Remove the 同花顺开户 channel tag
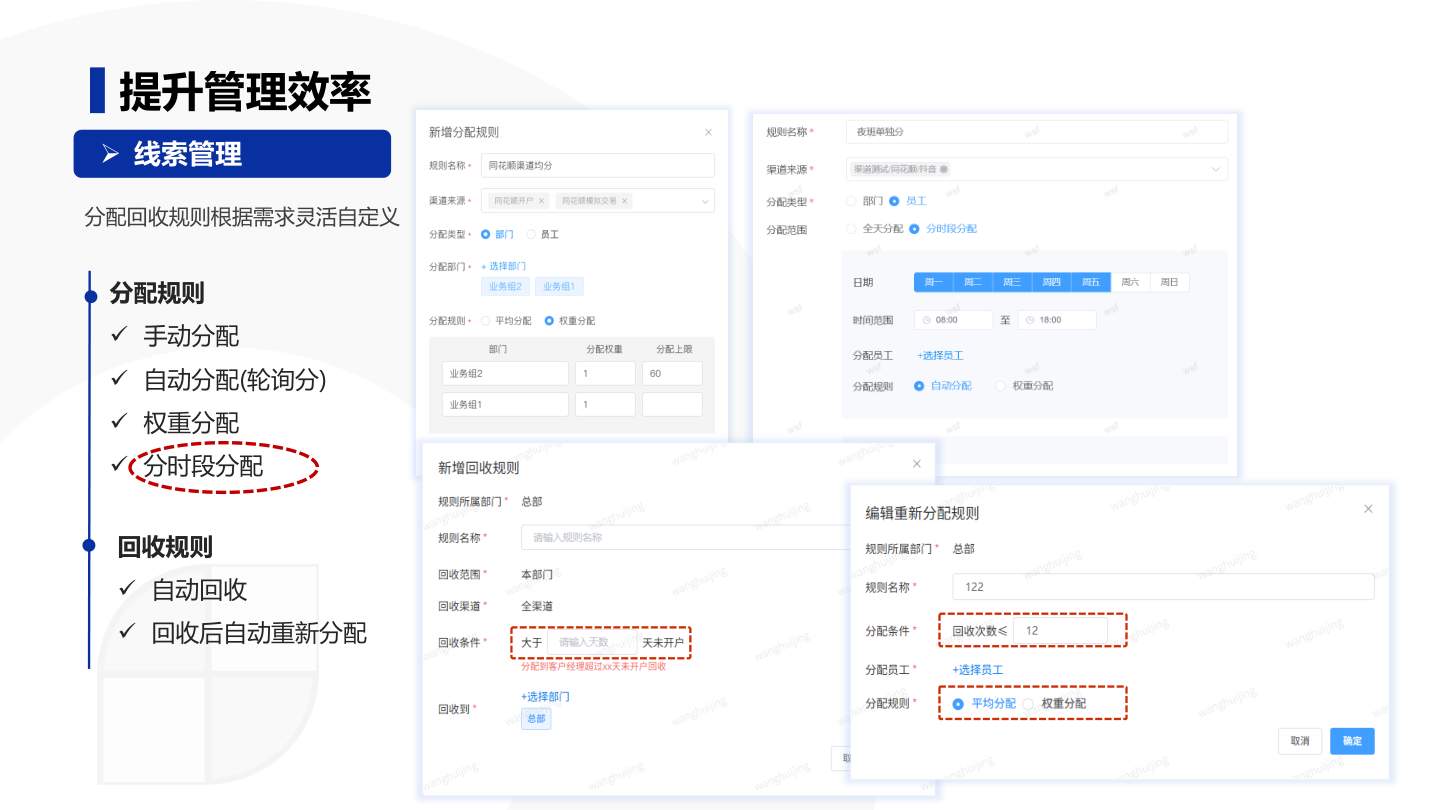This screenshot has height=810, width=1440. [x=541, y=201]
